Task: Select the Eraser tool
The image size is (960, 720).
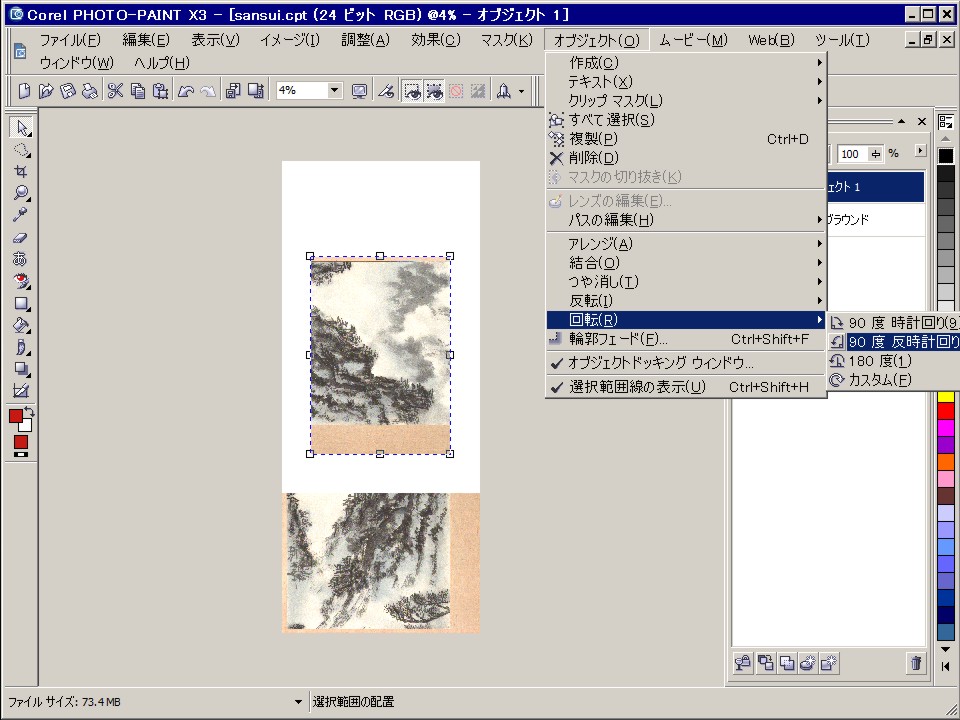Action: pyautogui.click(x=21, y=238)
